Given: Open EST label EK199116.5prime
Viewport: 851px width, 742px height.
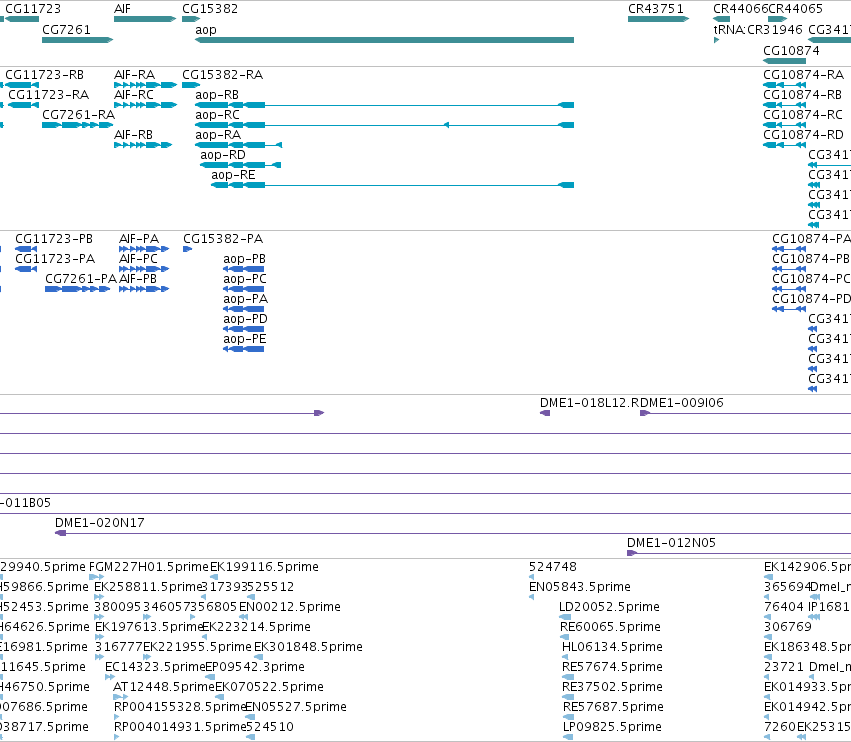Looking at the screenshot, I should tap(264, 567).
